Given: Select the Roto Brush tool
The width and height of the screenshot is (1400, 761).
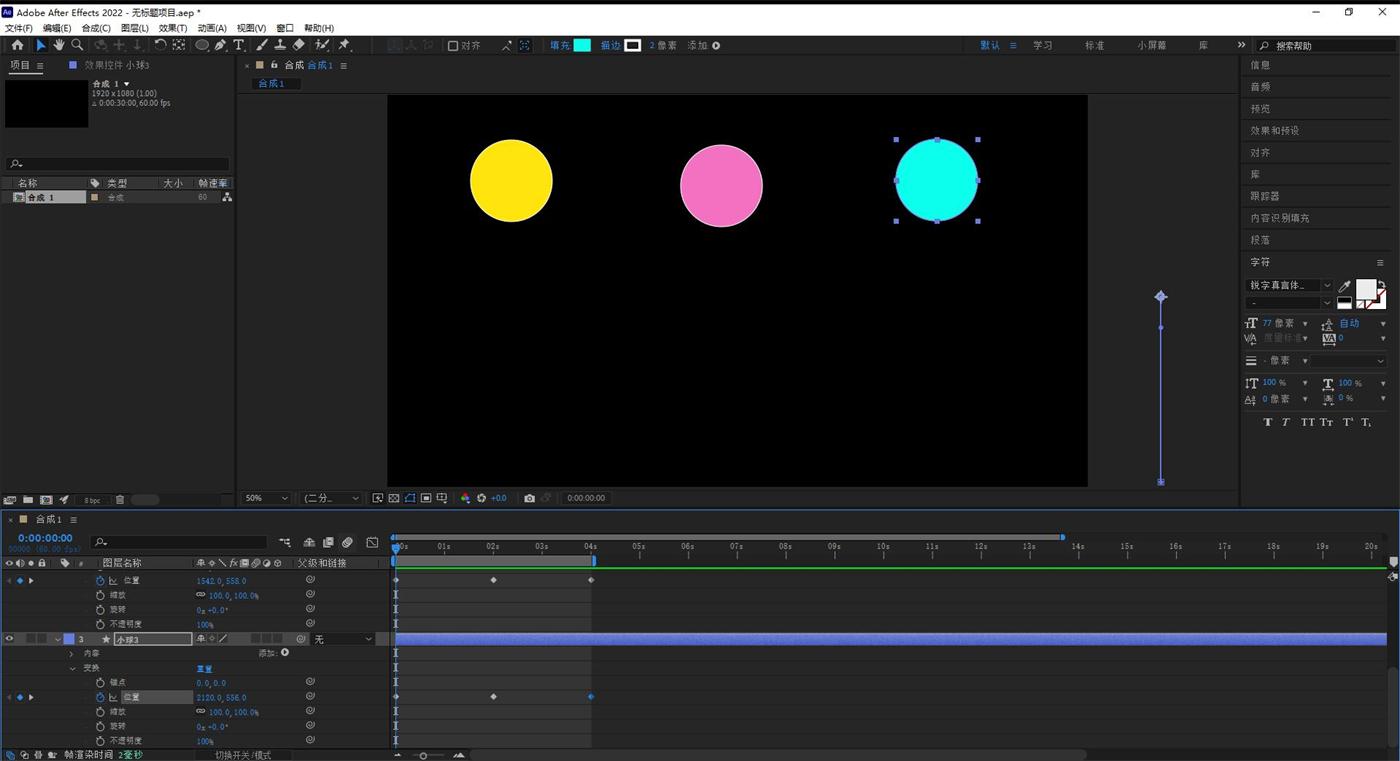Looking at the screenshot, I should (322, 45).
